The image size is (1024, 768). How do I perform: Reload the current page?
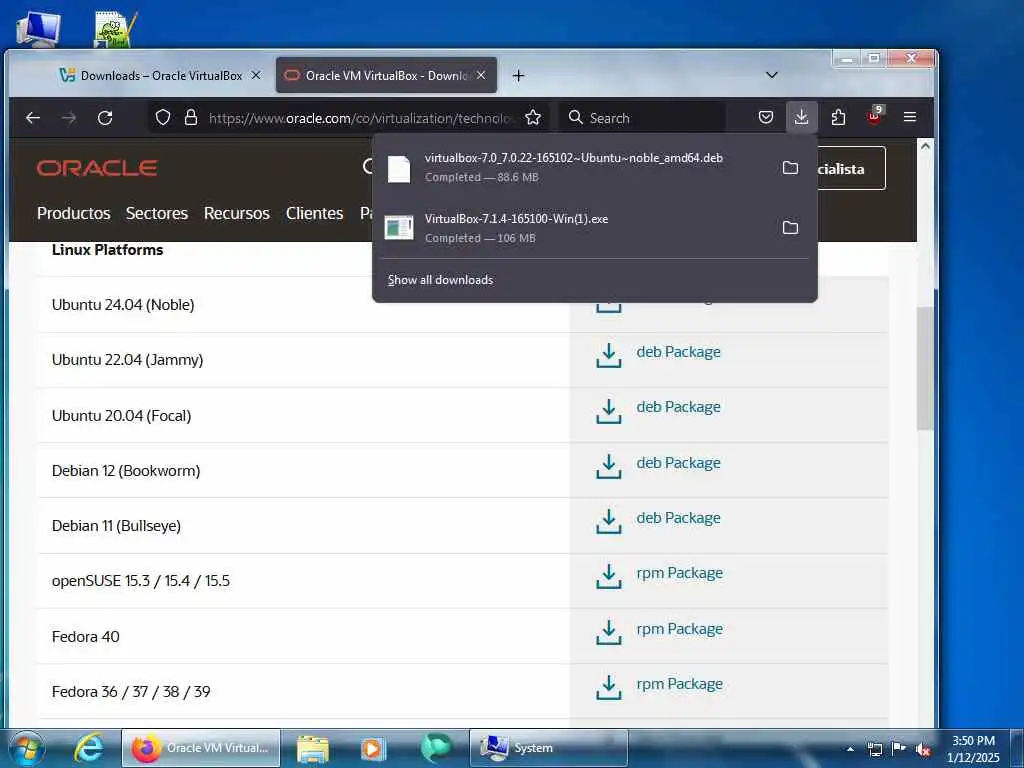(x=104, y=118)
